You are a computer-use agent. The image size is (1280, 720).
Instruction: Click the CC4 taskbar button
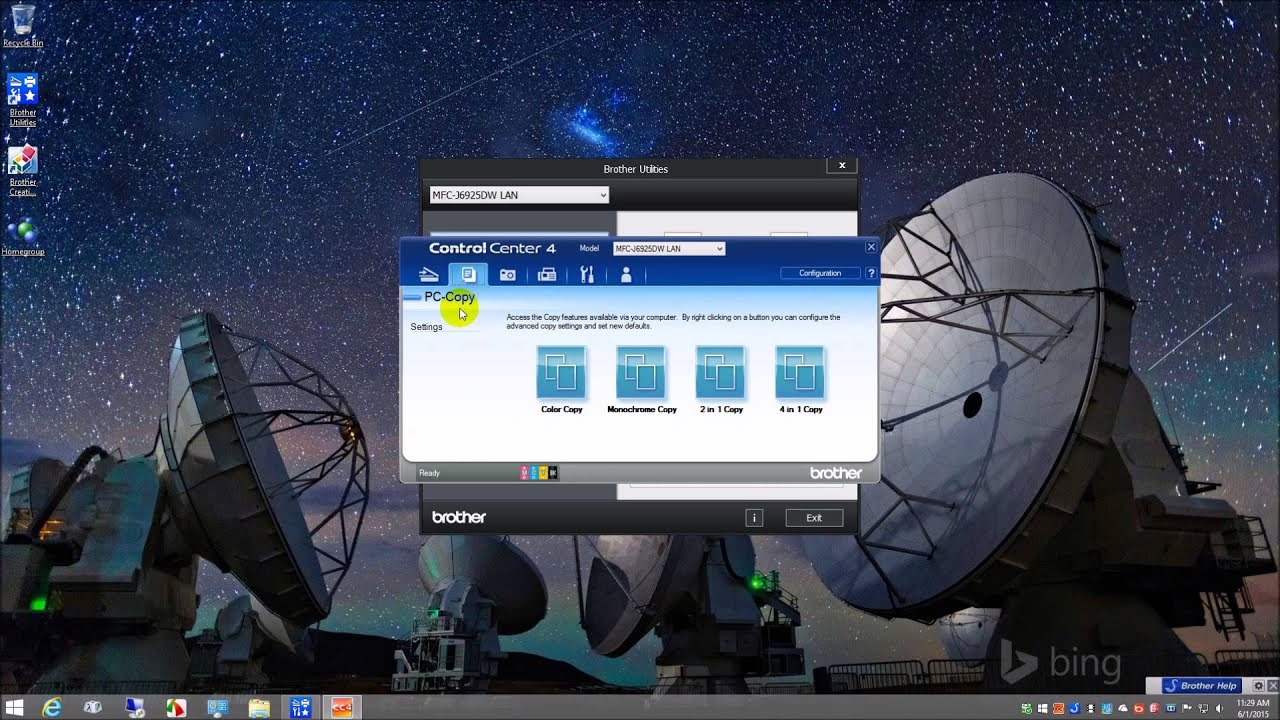click(342, 708)
